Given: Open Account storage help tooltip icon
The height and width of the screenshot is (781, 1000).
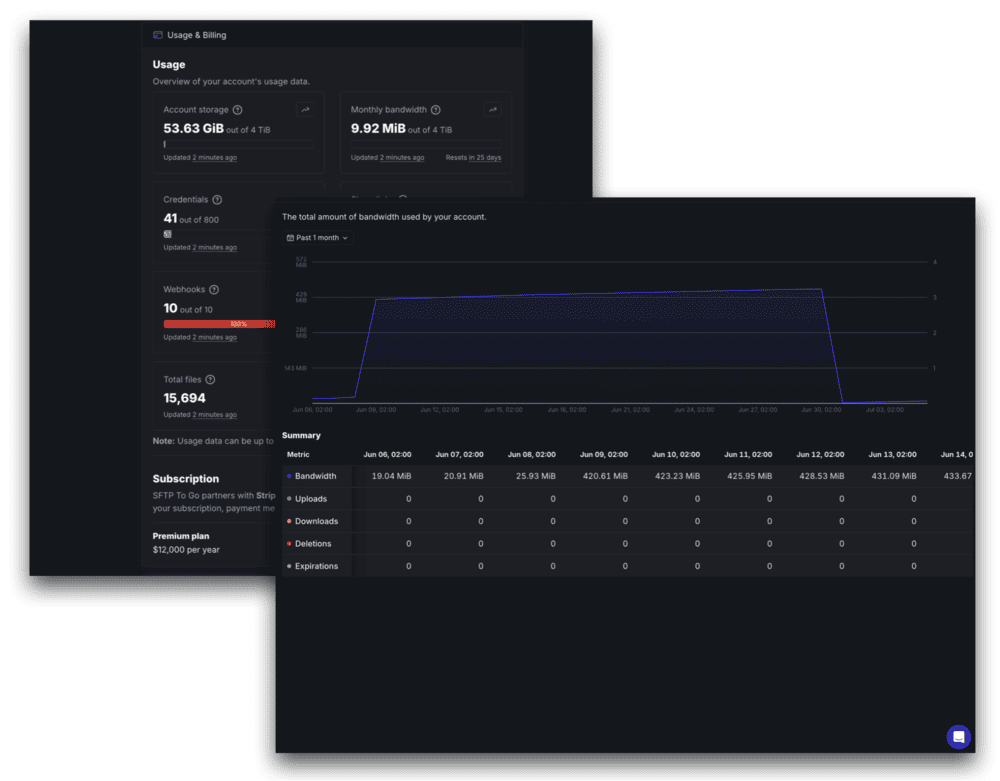Looking at the screenshot, I should [x=237, y=110].
